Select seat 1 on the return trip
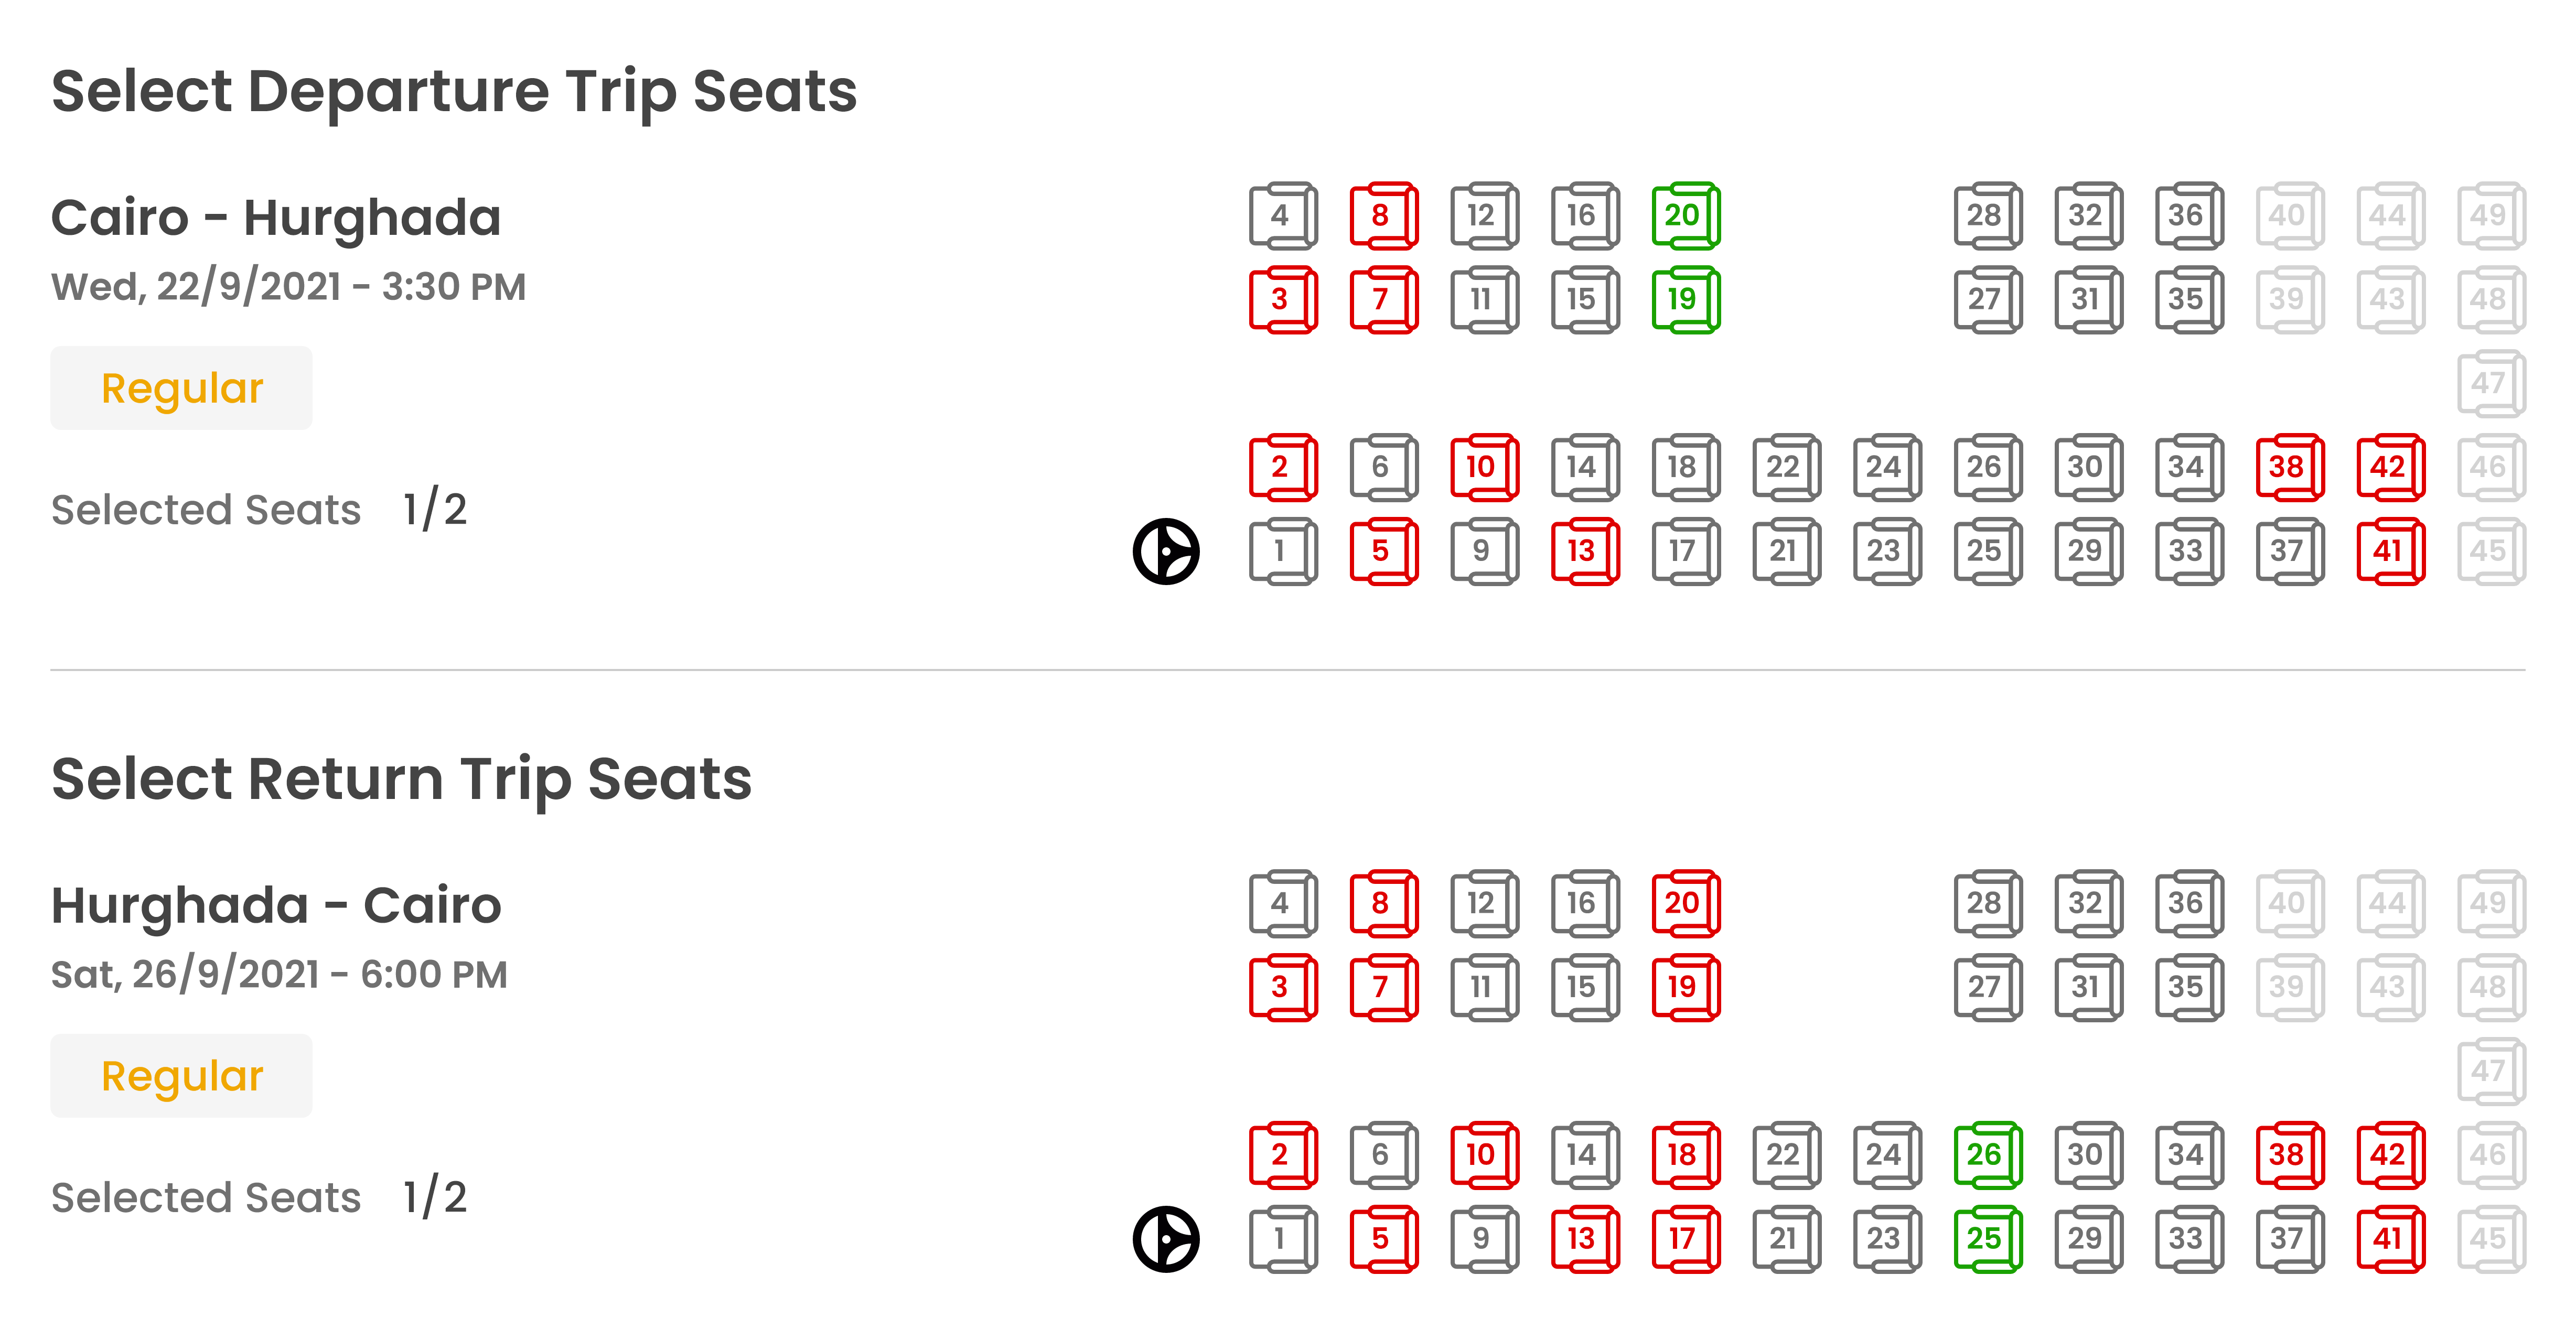Image resolution: width=2576 pixels, height=1340 pixels. [1283, 1239]
